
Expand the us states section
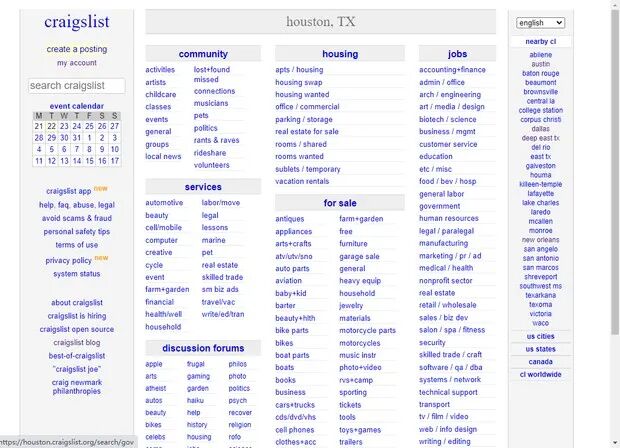tap(540, 349)
